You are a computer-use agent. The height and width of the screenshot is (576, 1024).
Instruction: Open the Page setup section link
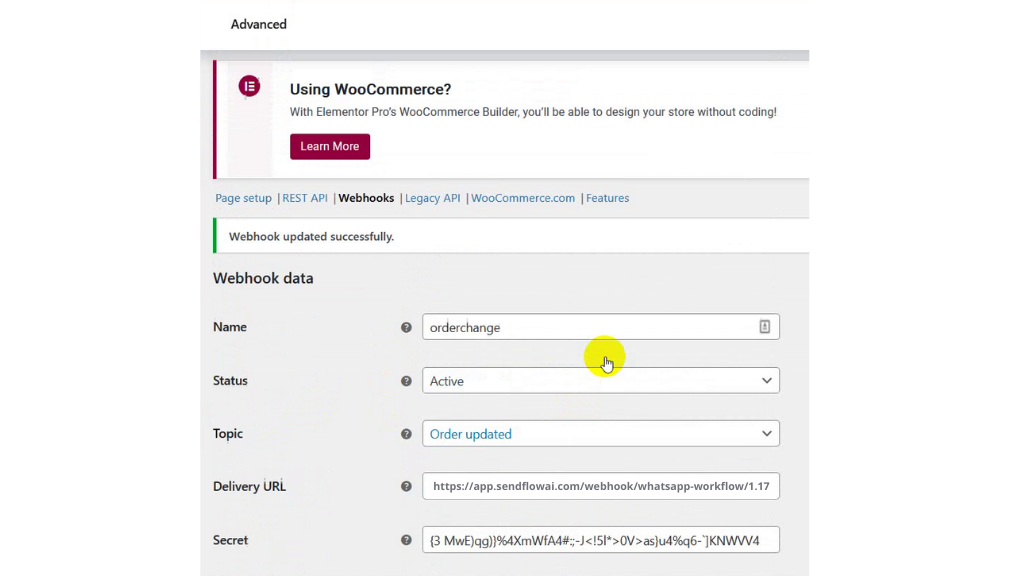click(x=243, y=198)
